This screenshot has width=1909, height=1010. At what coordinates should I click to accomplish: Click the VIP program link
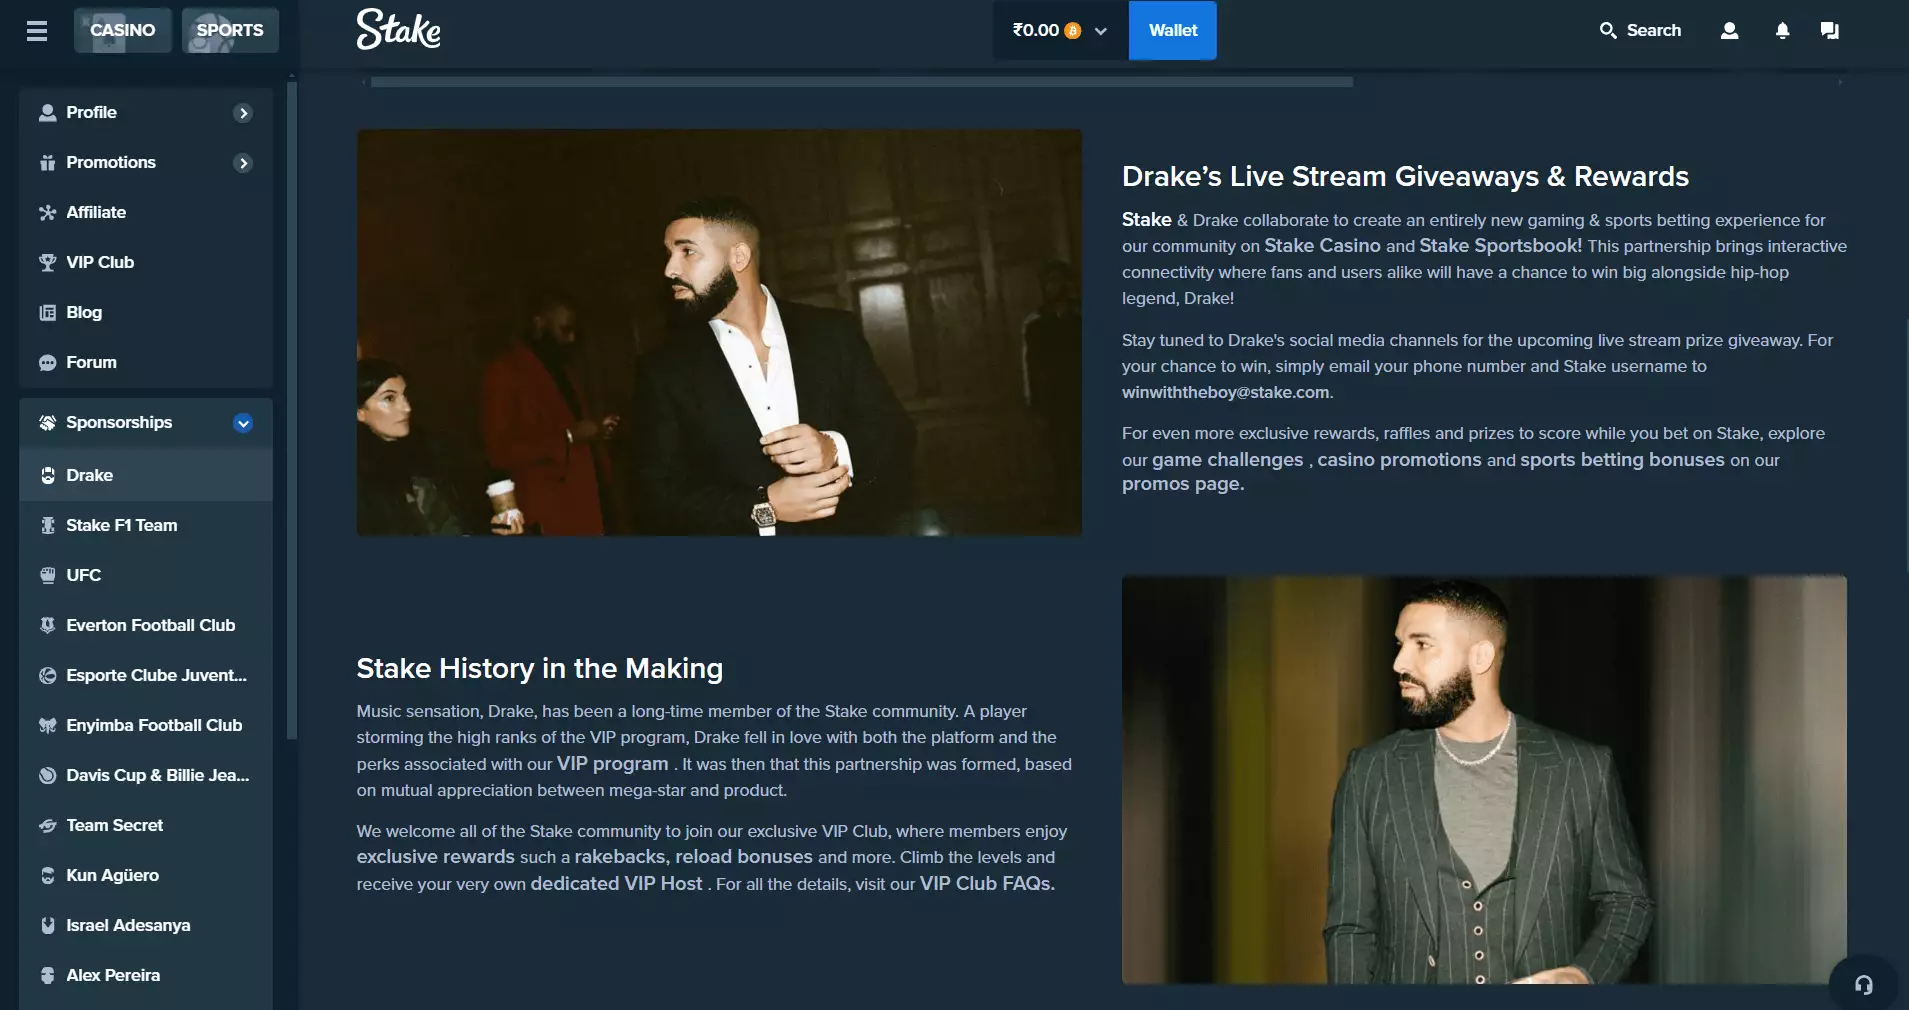(612, 764)
